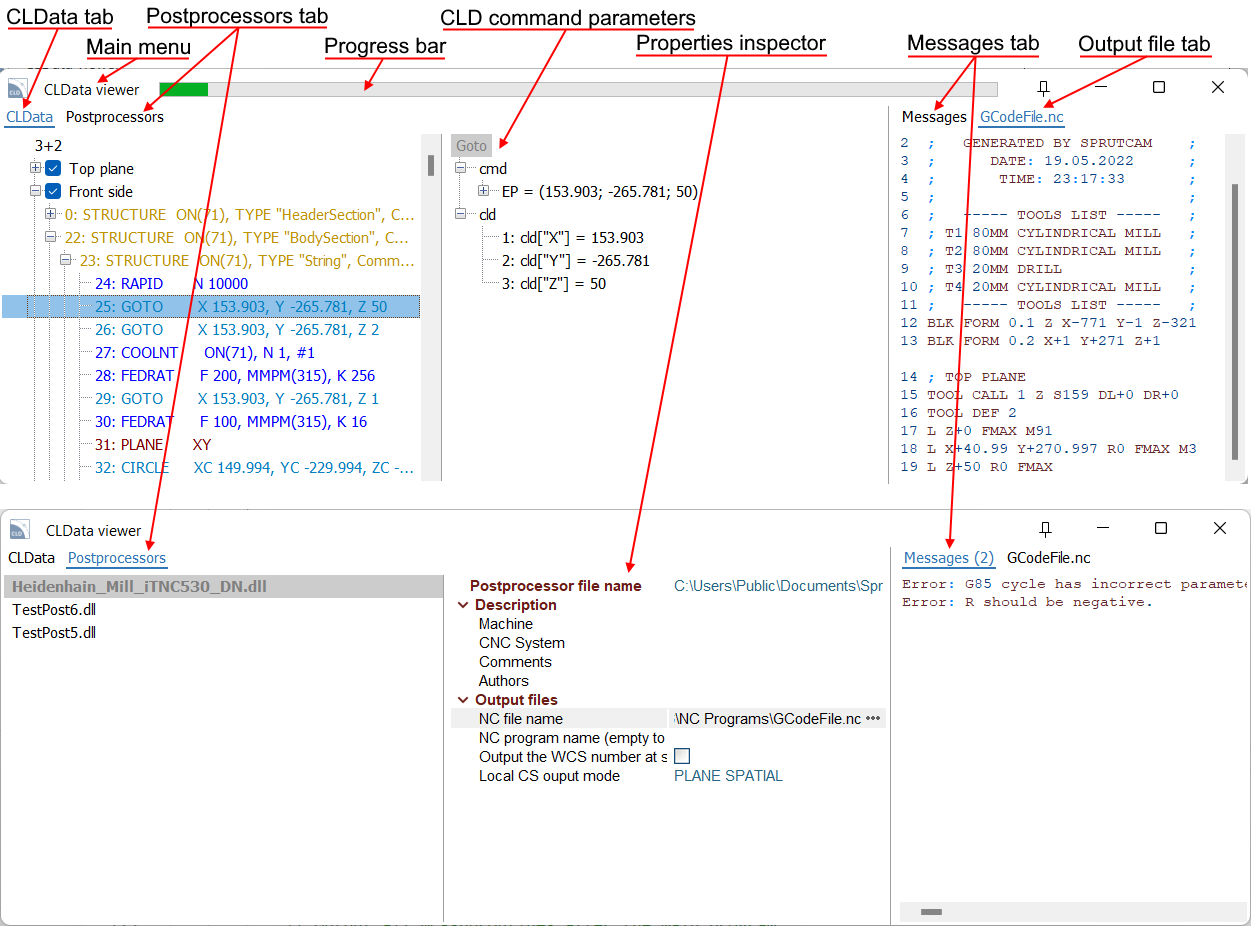
Task: Expand the Top plane tree node
Action: pyautogui.click(x=33, y=168)
